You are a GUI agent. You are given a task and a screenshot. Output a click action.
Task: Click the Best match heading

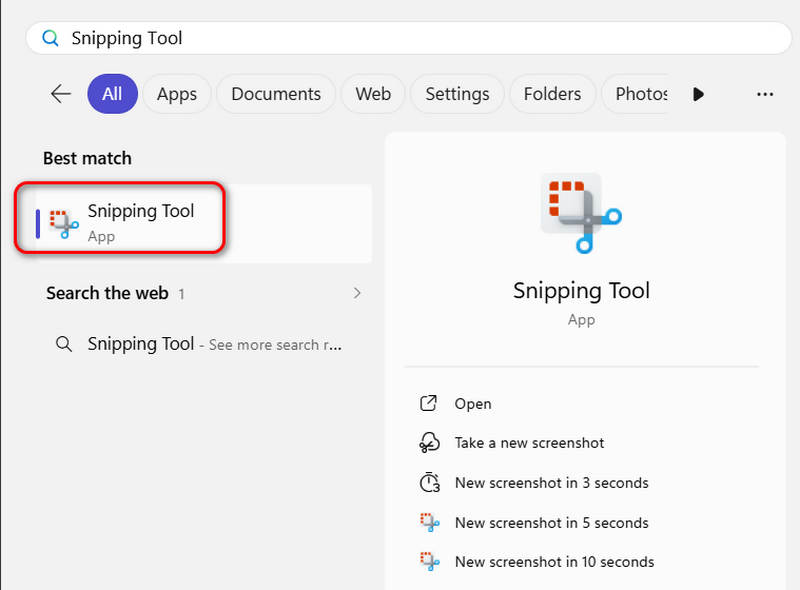(87, 158)
